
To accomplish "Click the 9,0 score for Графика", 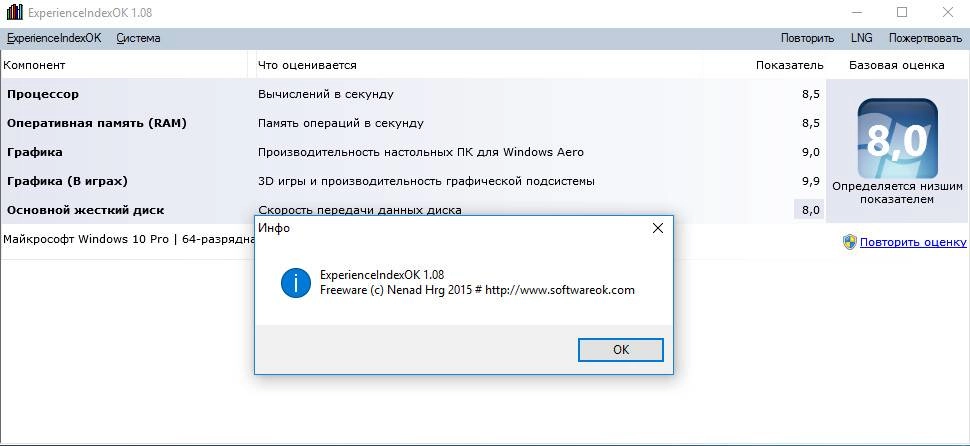I will point(810,152).
